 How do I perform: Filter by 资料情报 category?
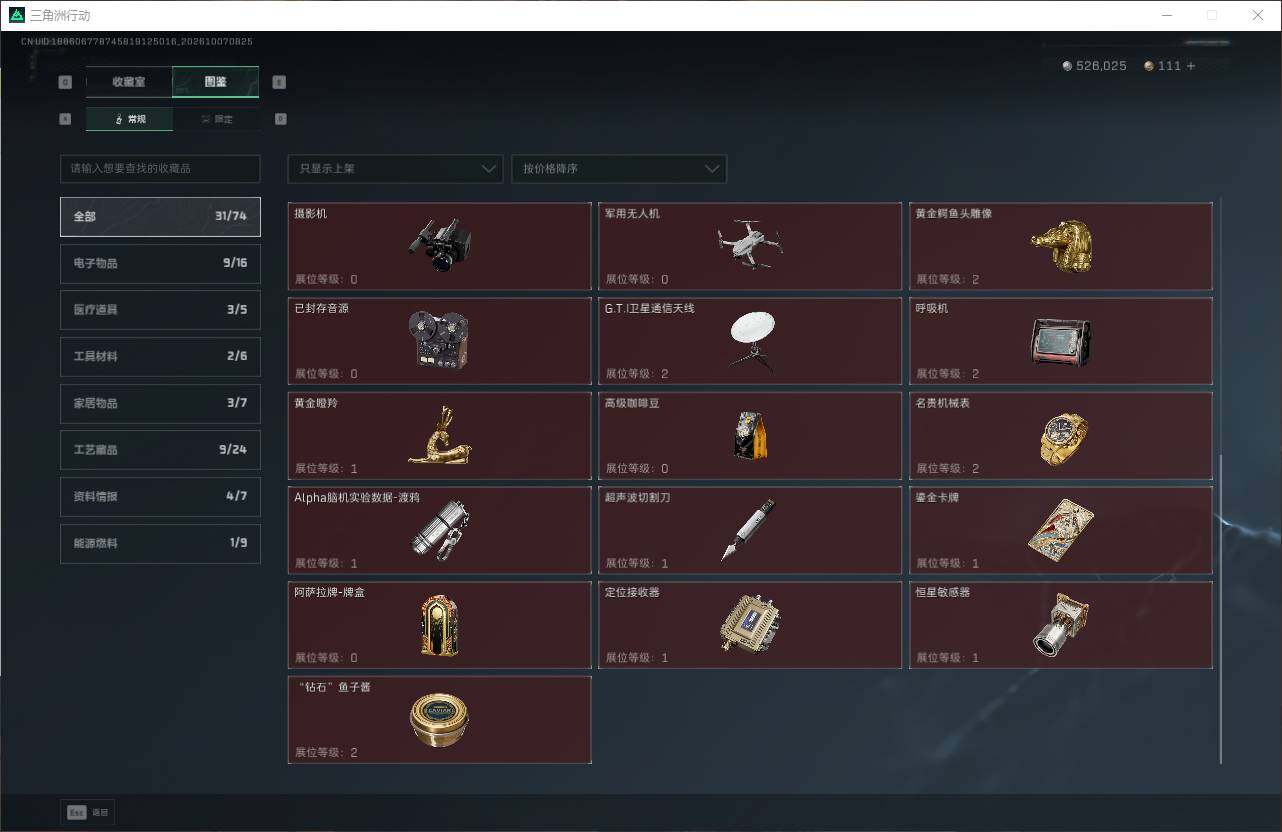(160, 496)
